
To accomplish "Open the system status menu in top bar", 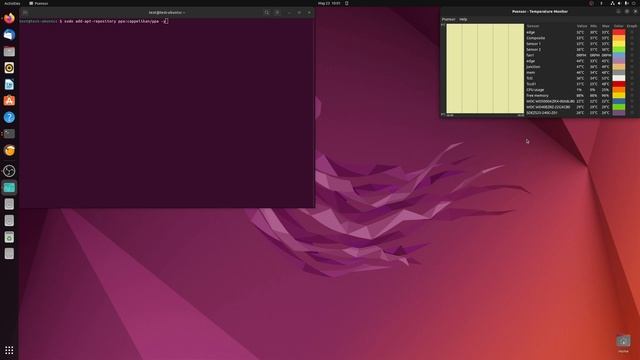I will point(623,3).
